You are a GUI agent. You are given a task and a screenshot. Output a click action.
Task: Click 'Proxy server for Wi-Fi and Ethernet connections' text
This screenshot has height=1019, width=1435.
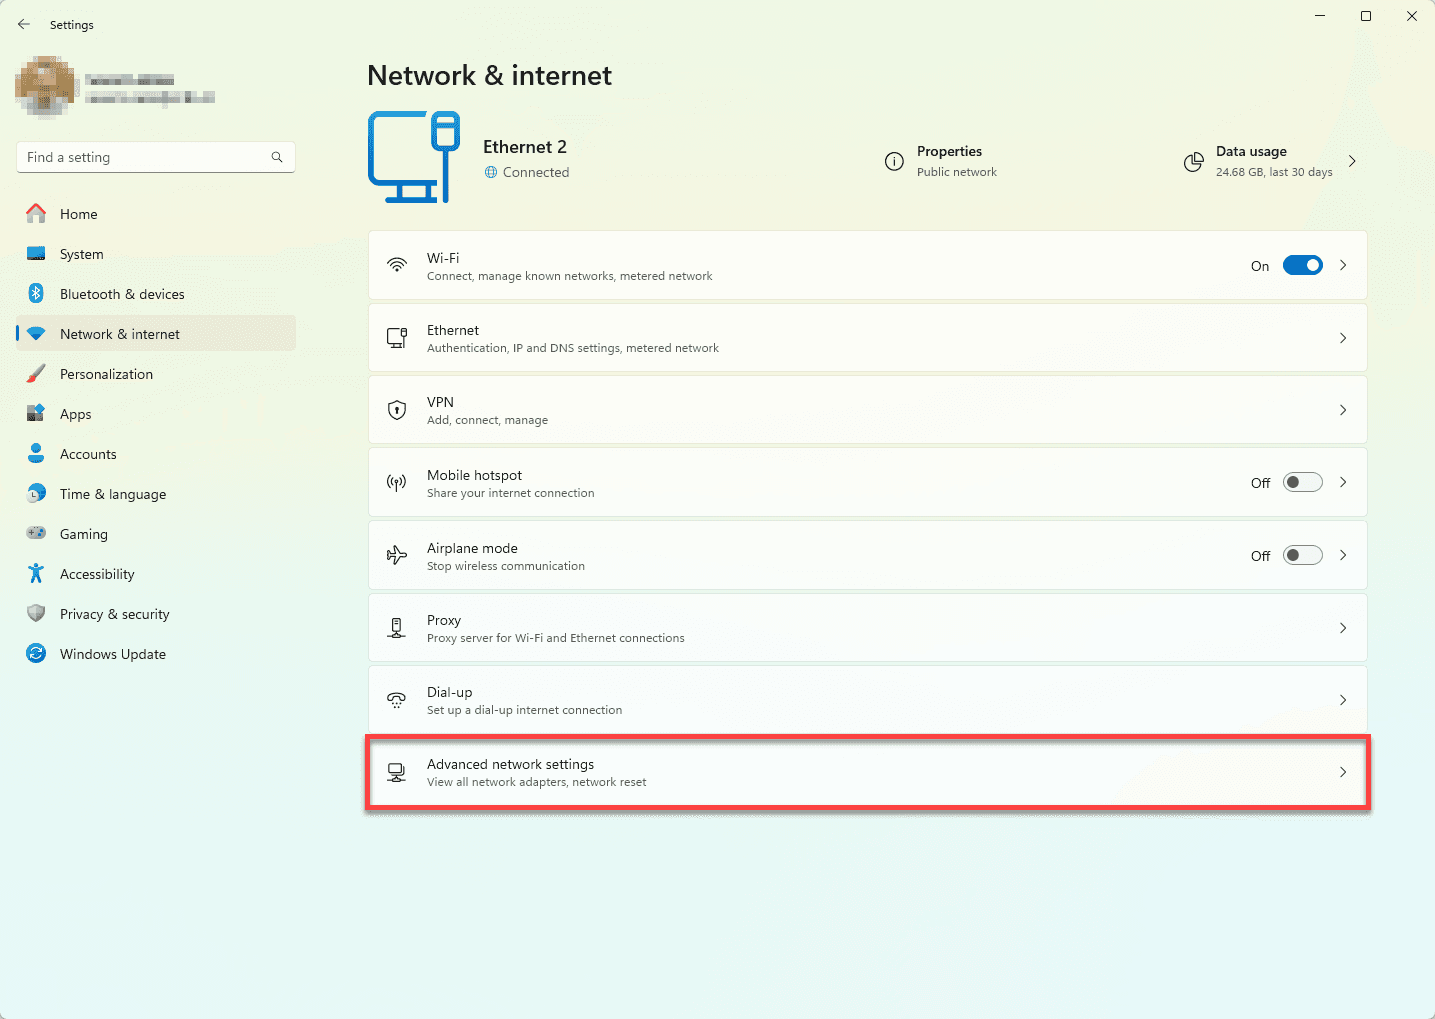[556, 638]
